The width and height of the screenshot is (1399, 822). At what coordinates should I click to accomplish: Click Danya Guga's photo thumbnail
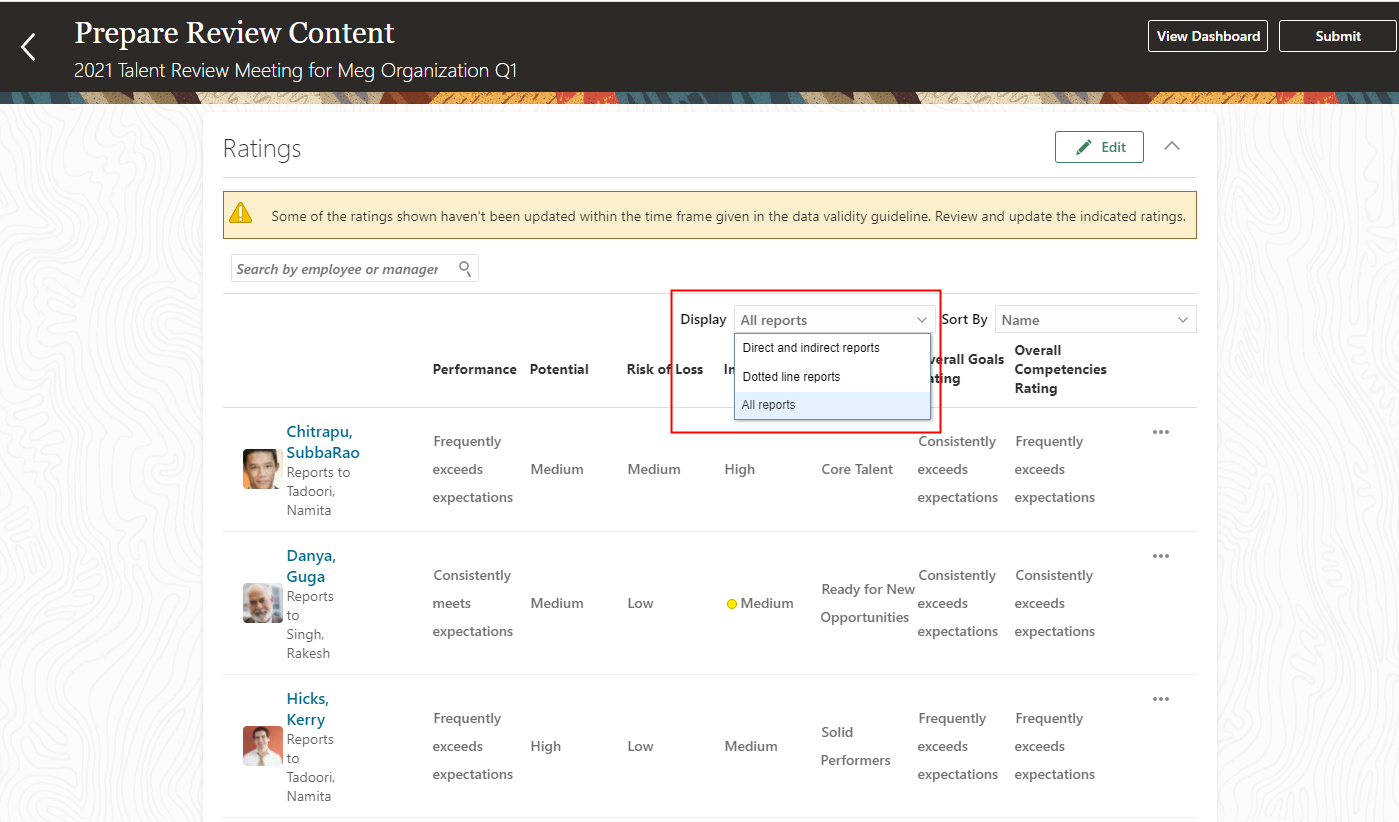click(262, 603)
